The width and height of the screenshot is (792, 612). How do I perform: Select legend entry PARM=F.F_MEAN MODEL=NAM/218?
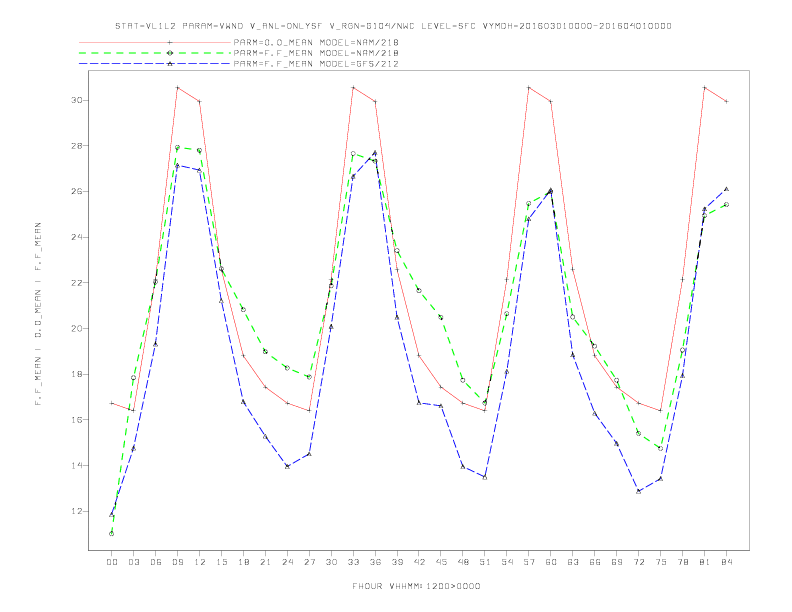pos(316,53)
